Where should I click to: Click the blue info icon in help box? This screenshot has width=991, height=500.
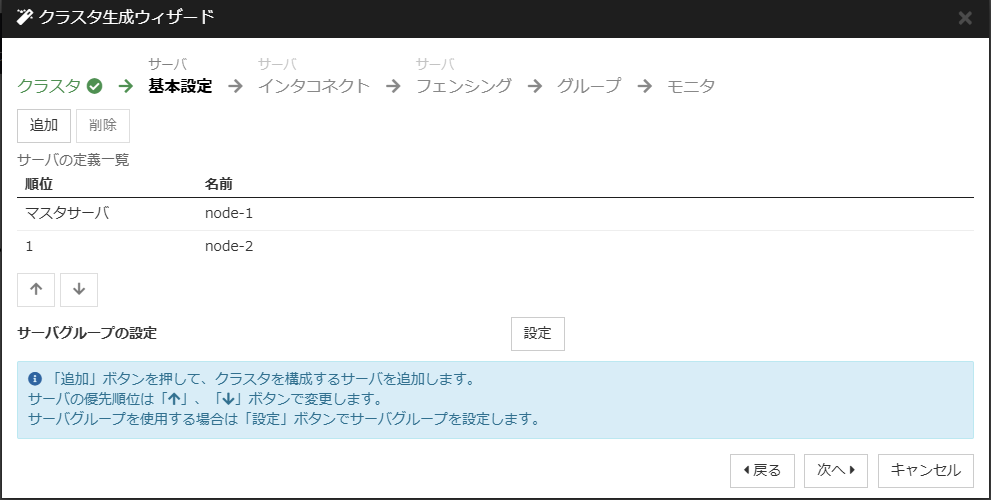pyautogui.click(x=35, y=380)
